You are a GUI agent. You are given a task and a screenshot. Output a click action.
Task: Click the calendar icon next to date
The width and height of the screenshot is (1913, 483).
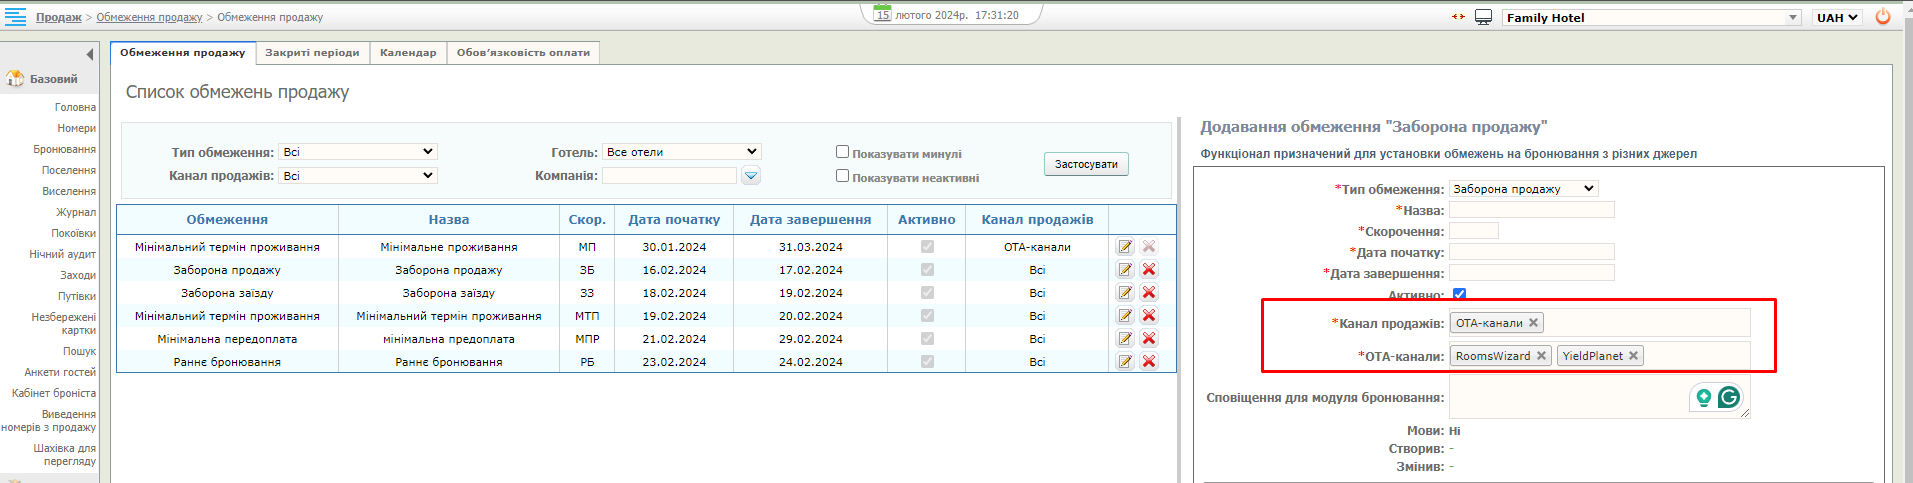coord(882,14)
